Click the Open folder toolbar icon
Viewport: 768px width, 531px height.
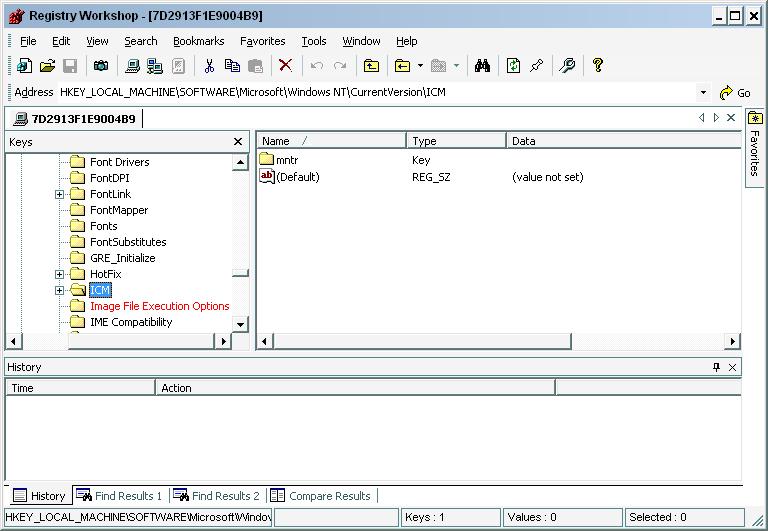(47, 66)
